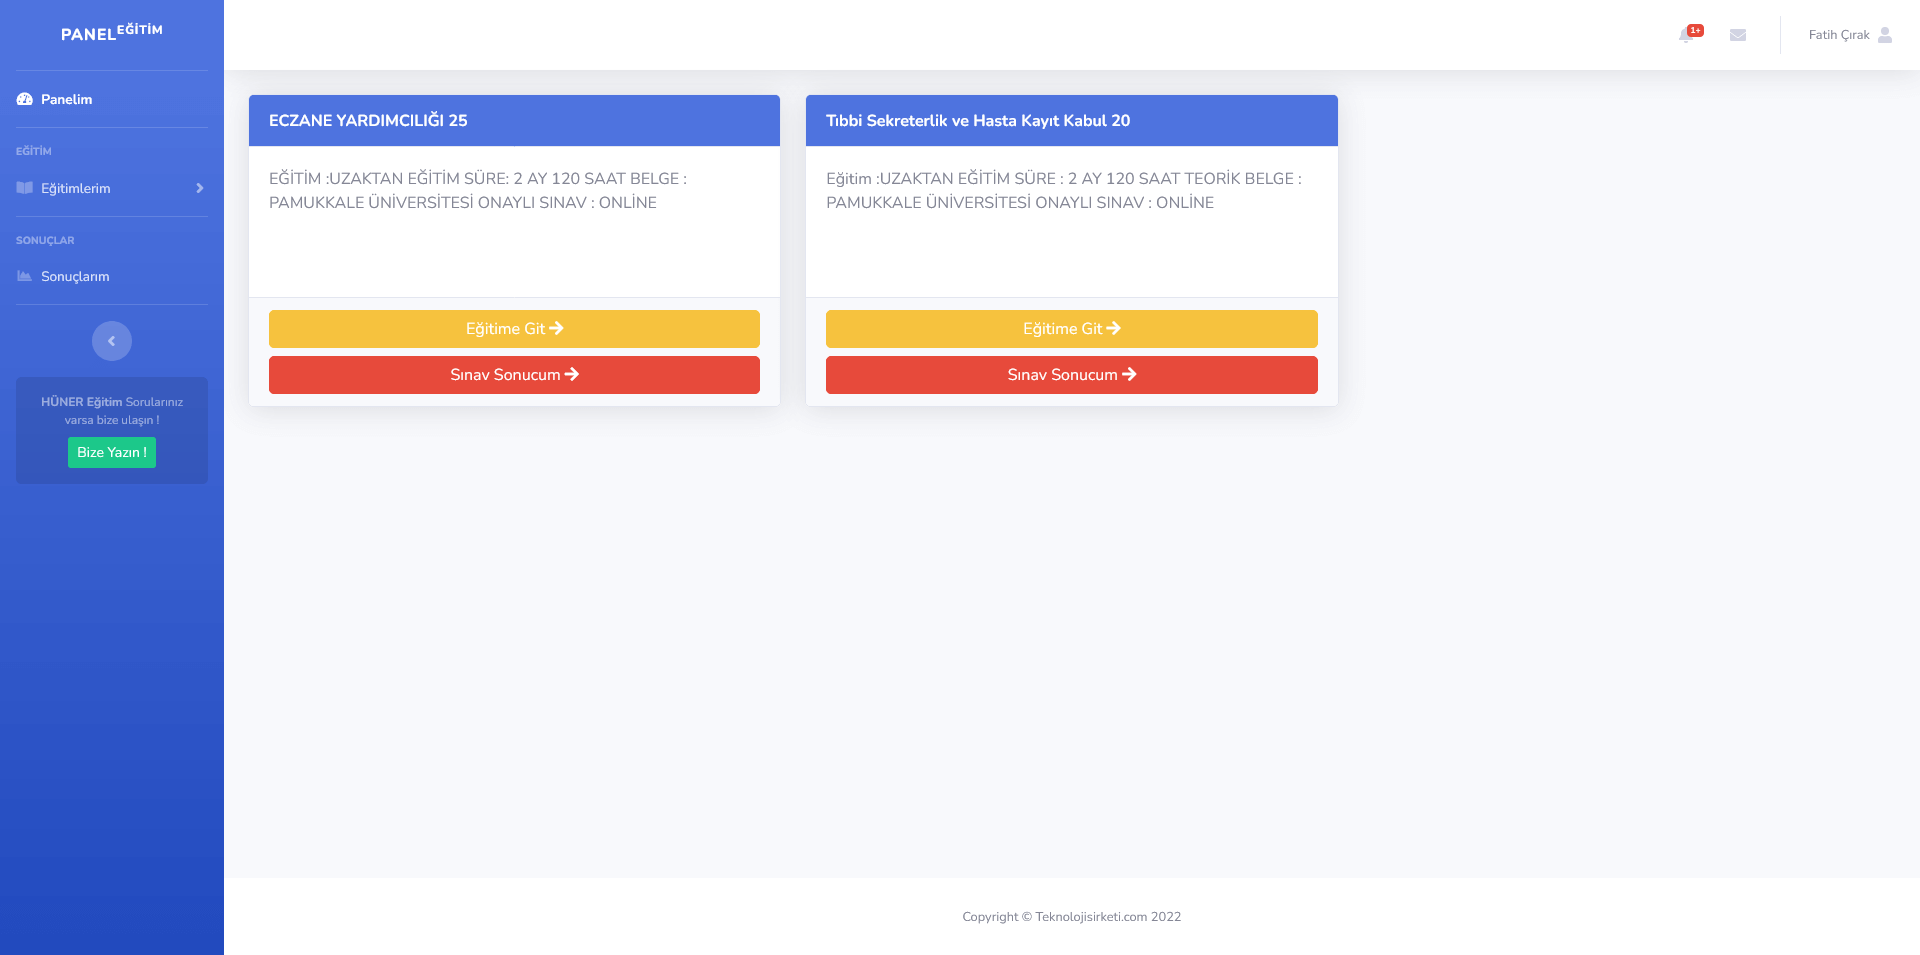Click the PANEL EĞİTİM logo
The height and width of the screenshot is (955, 1920).
(x=112, y=33)
